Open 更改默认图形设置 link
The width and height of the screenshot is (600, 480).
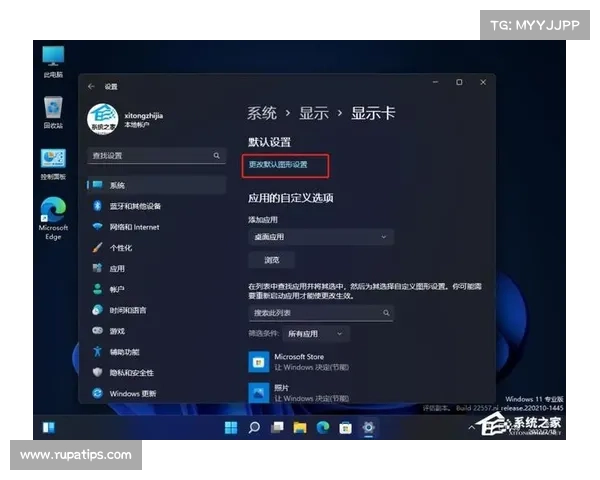[278, 165]
